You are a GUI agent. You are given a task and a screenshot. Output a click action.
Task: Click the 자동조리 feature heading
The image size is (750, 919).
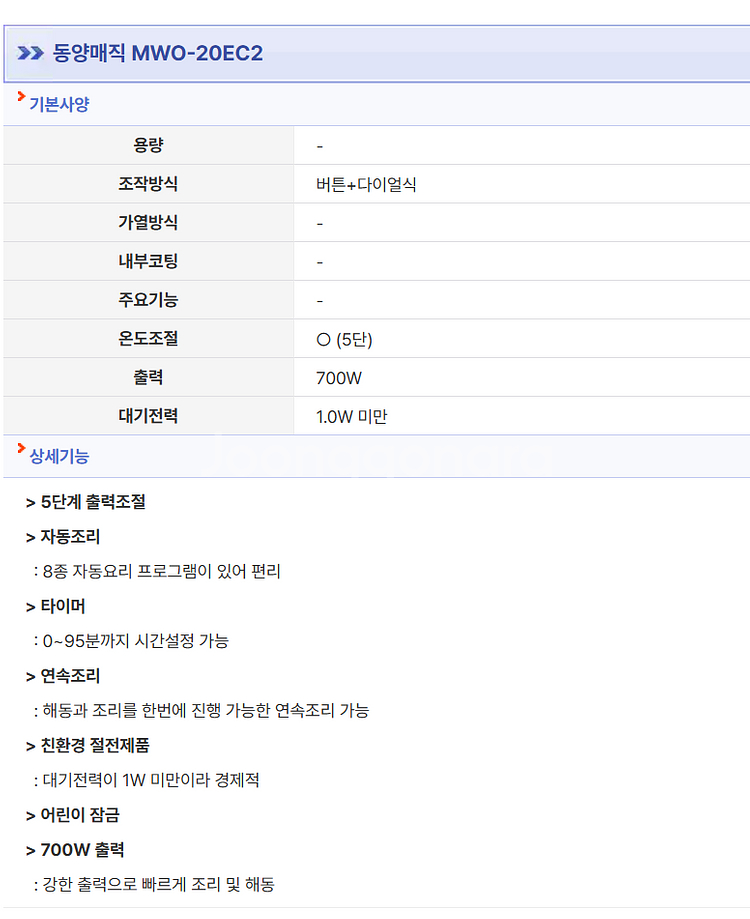point(70,536)
